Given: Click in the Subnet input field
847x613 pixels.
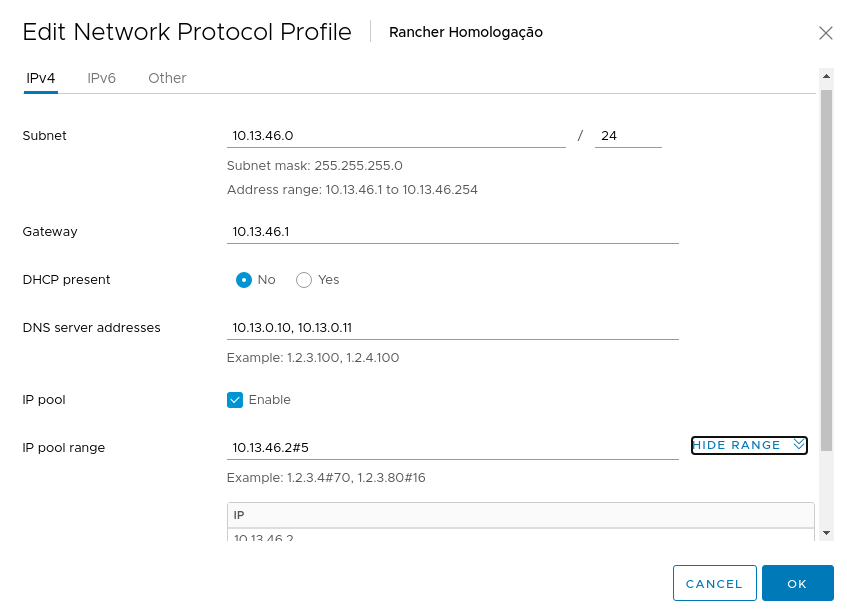Looking at the screenshot, I should (395, 135).
